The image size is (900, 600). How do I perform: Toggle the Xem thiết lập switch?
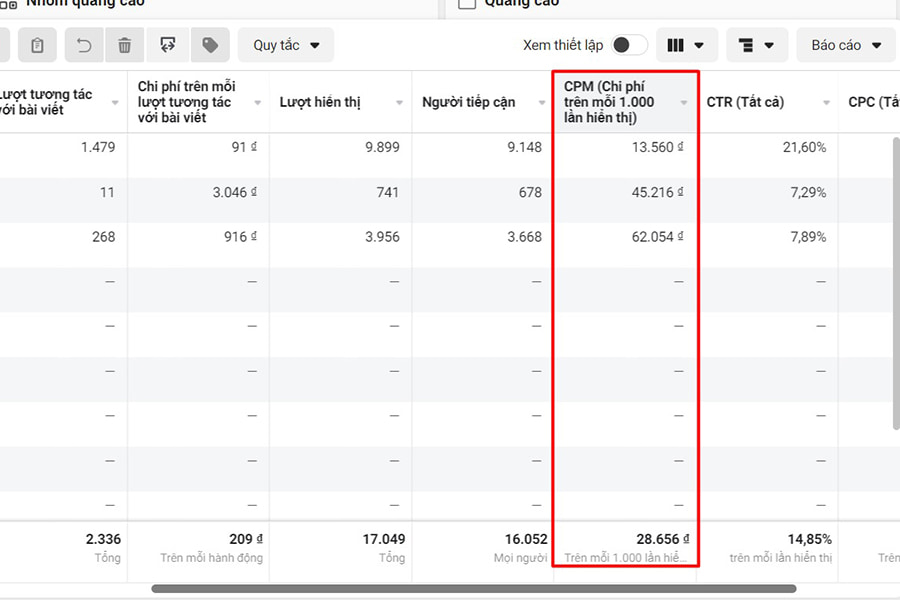629,45
